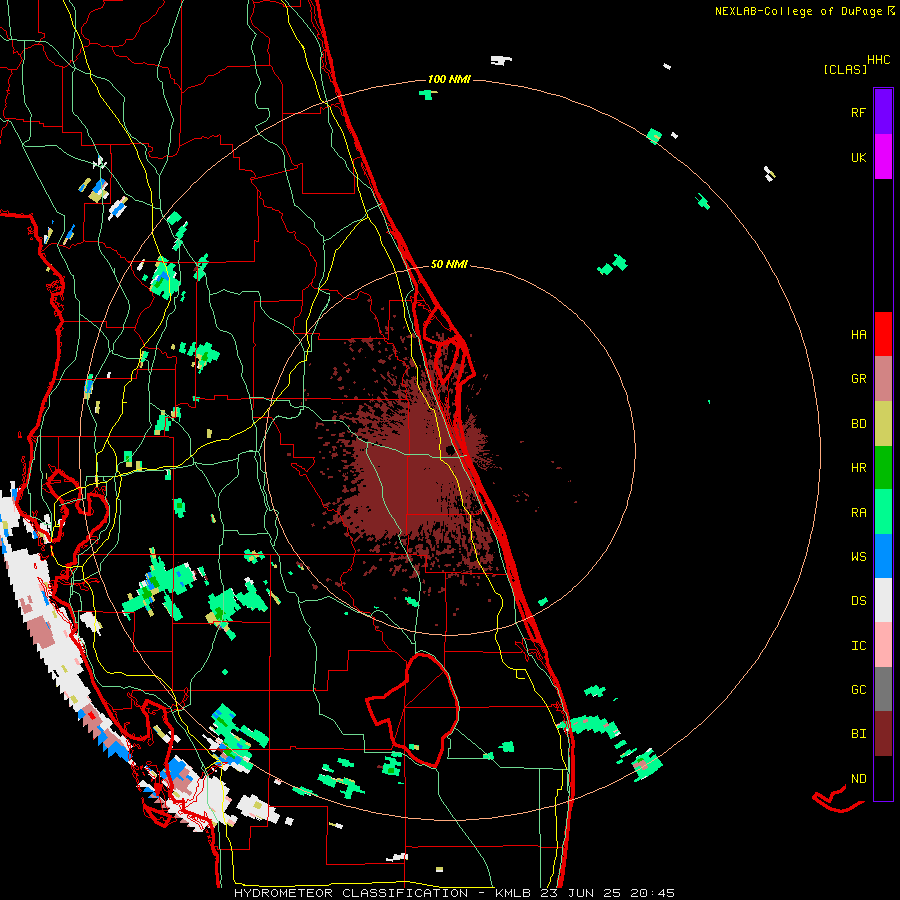Click the IC light pink legend swatch
Viewport: 900px width, 900px height.
pyautogui.click(x=883, y=645)
